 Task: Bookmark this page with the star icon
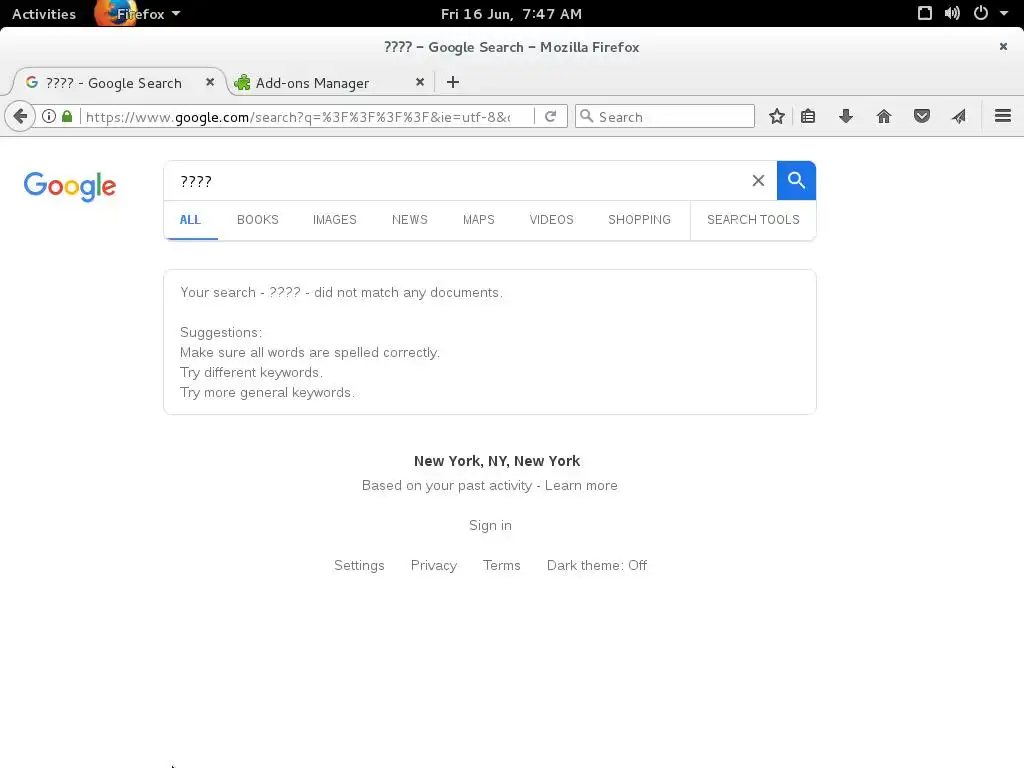(x=776, y=116)
